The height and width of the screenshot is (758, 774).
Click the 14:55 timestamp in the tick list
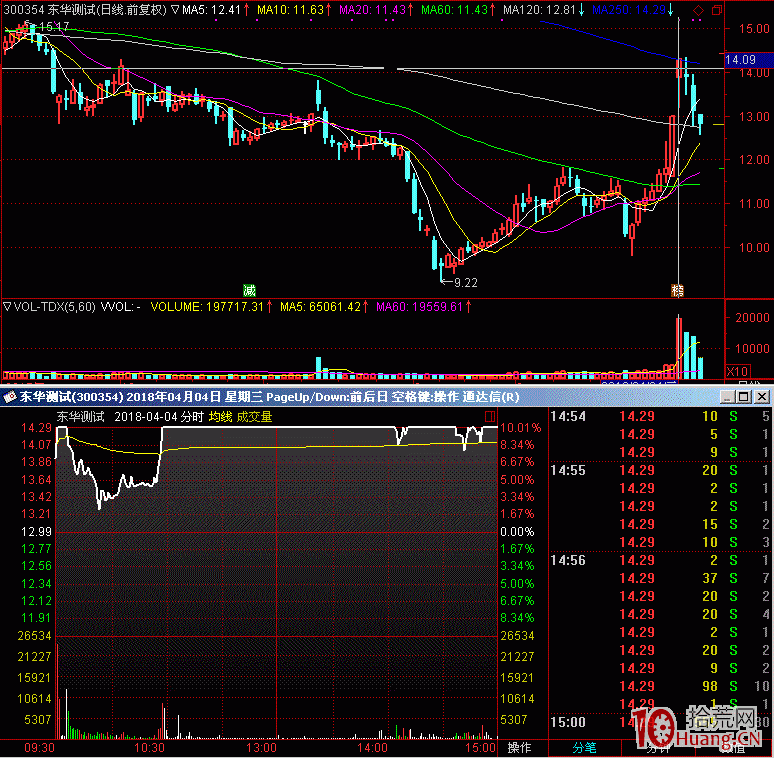tap(568, 470)
